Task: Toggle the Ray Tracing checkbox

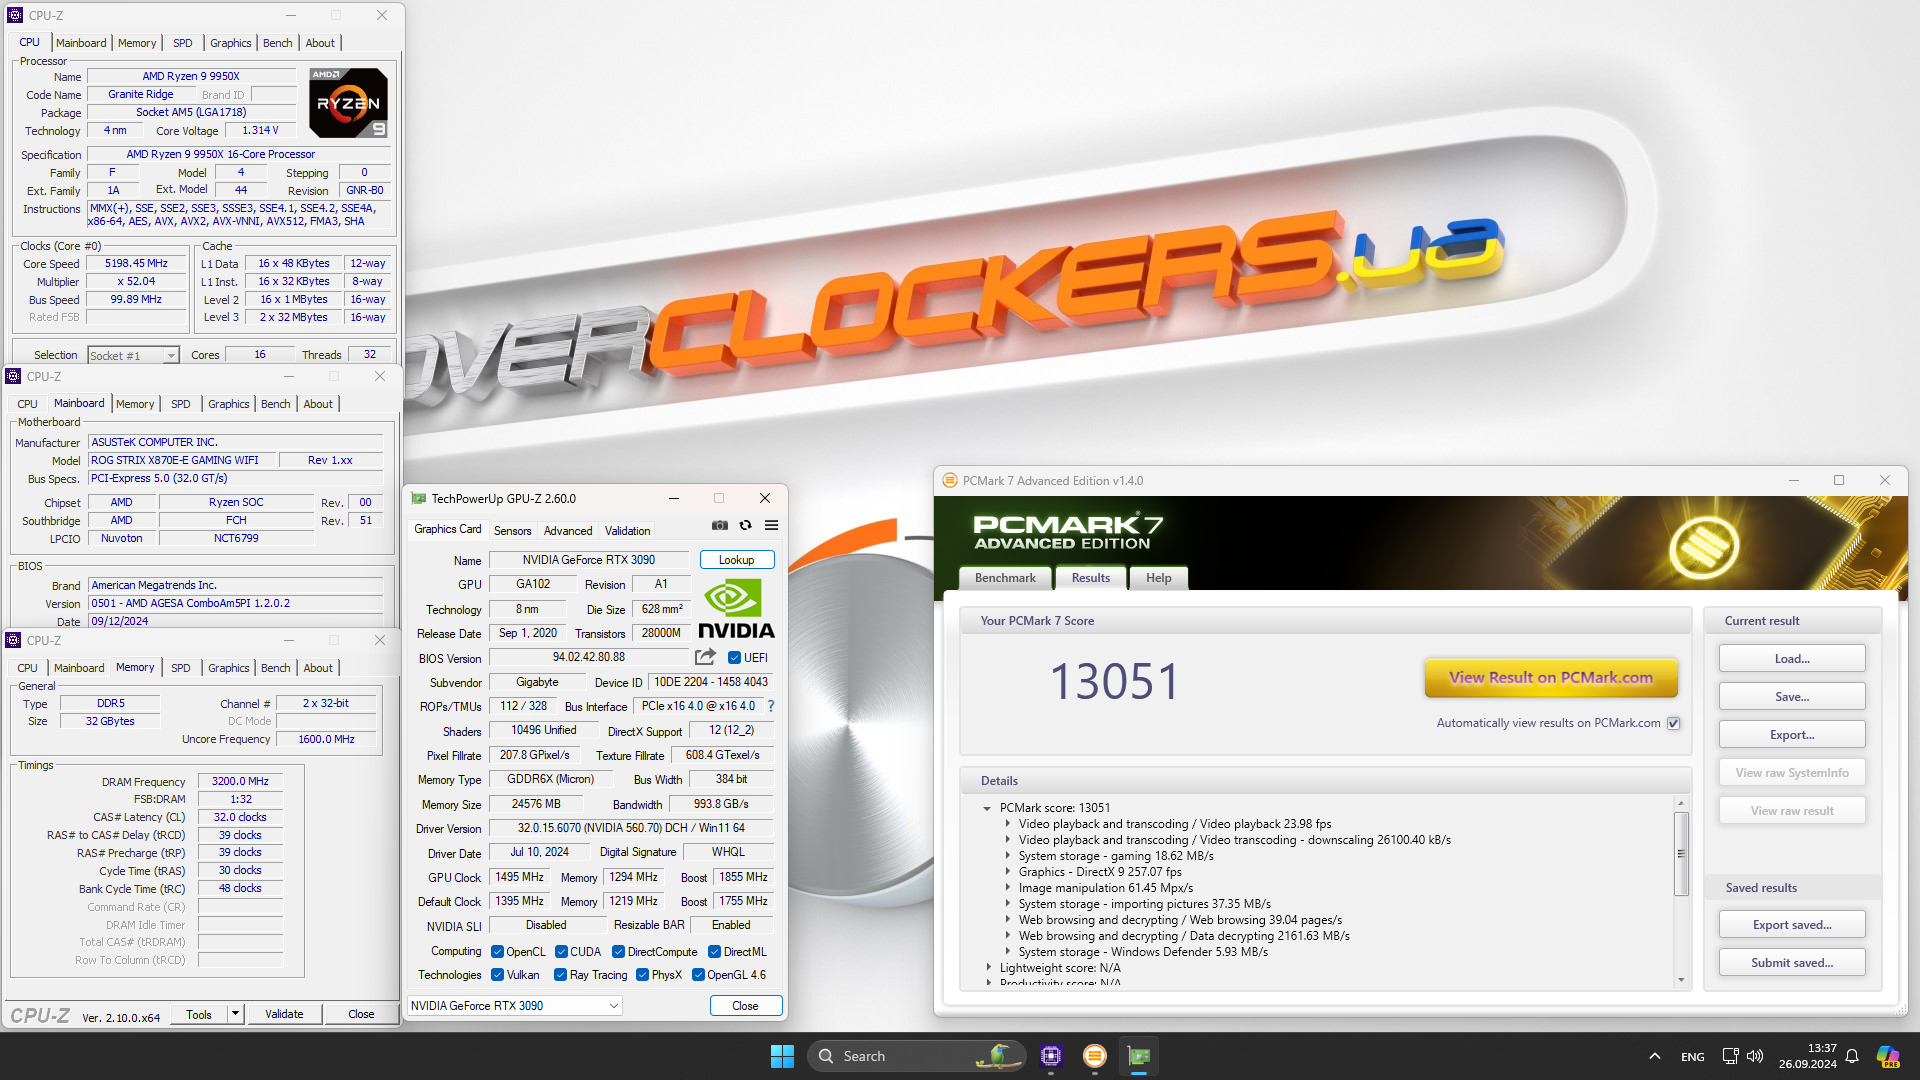Action: pos(560,975)
